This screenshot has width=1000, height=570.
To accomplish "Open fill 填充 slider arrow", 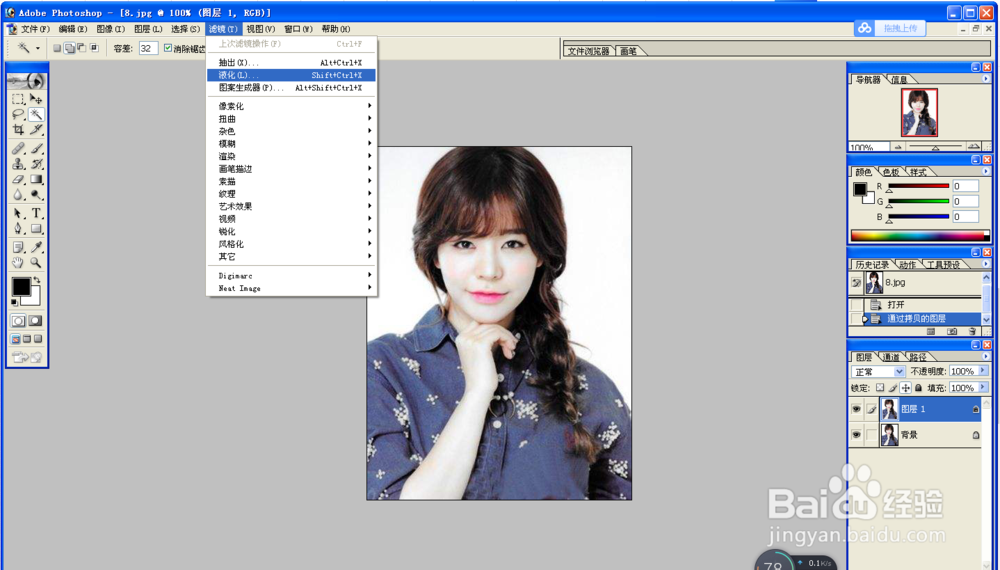I will pyautogui.click(x=983, y=388).
